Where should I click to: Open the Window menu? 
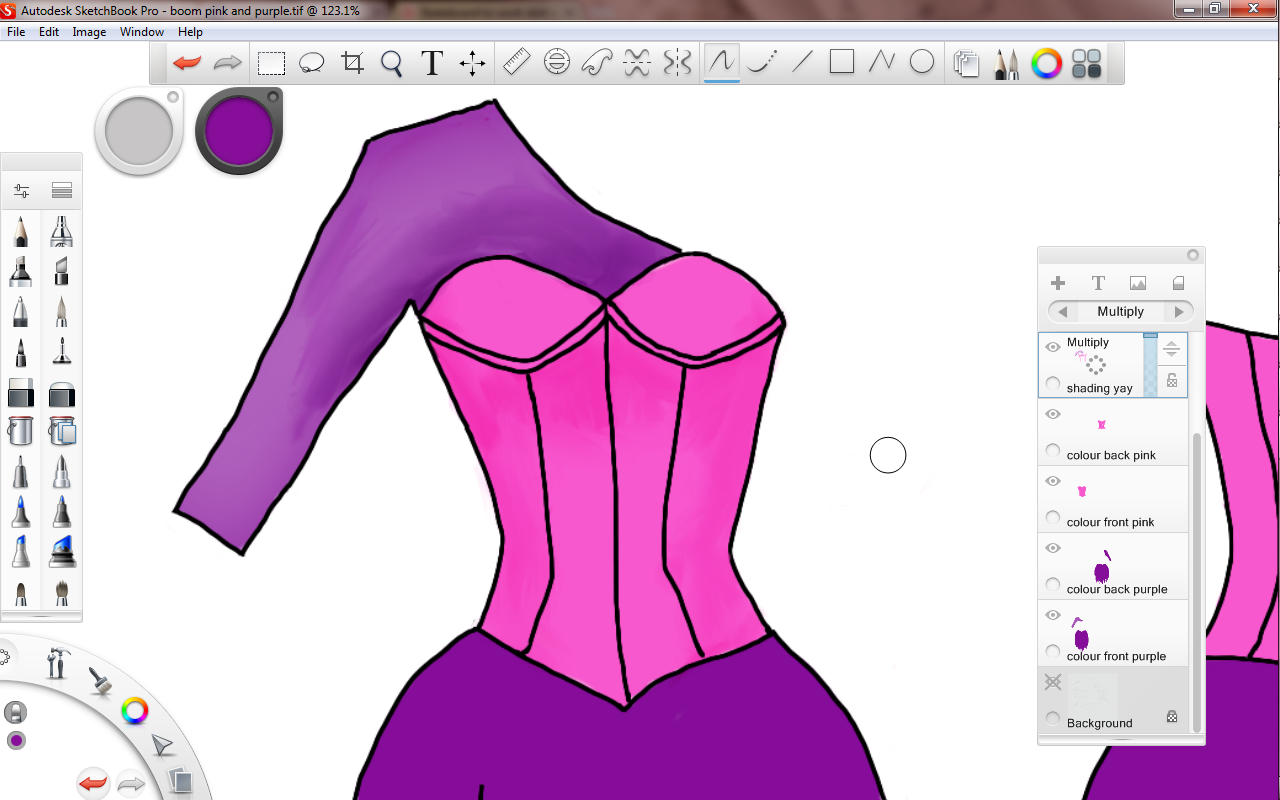141,32
